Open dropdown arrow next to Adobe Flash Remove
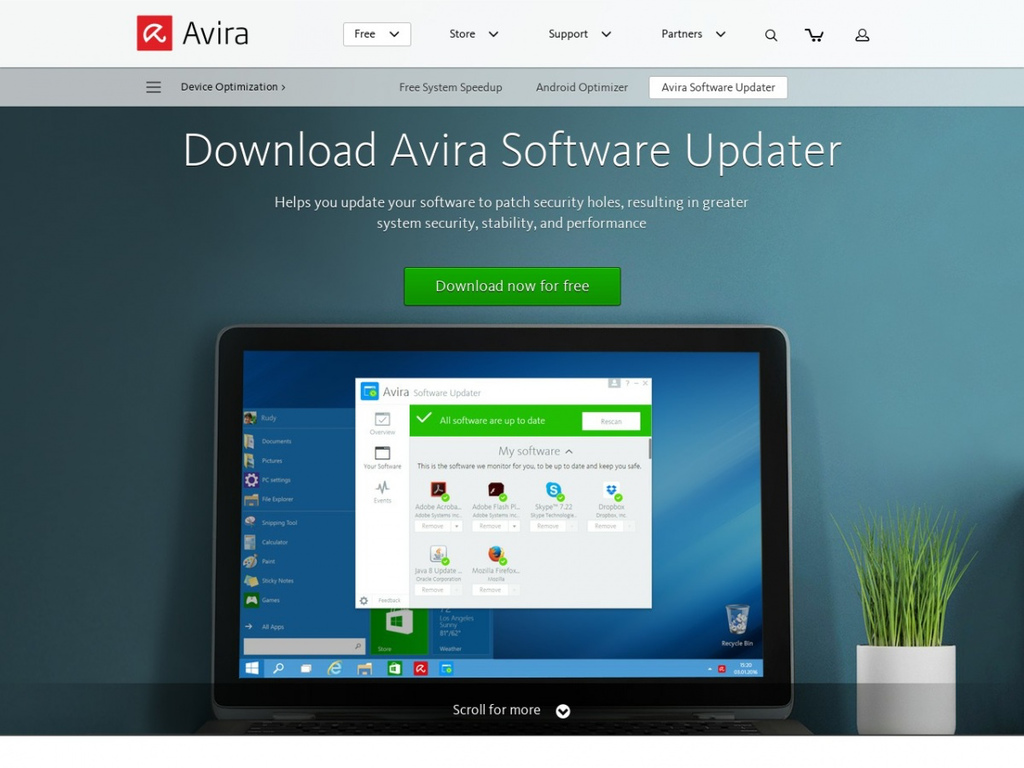The height and width of the screenshot is (768, 1024). coord(514,526)
